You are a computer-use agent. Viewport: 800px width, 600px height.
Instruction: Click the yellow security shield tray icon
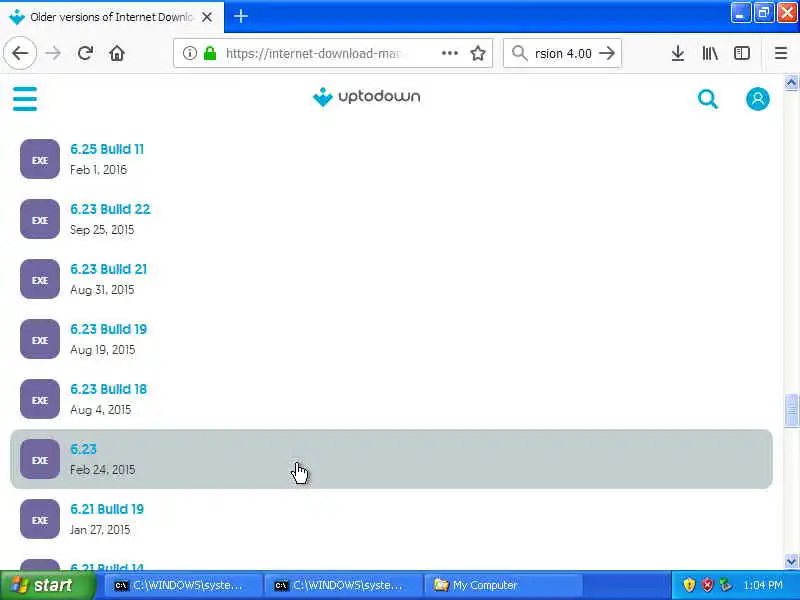click(689, 585)
